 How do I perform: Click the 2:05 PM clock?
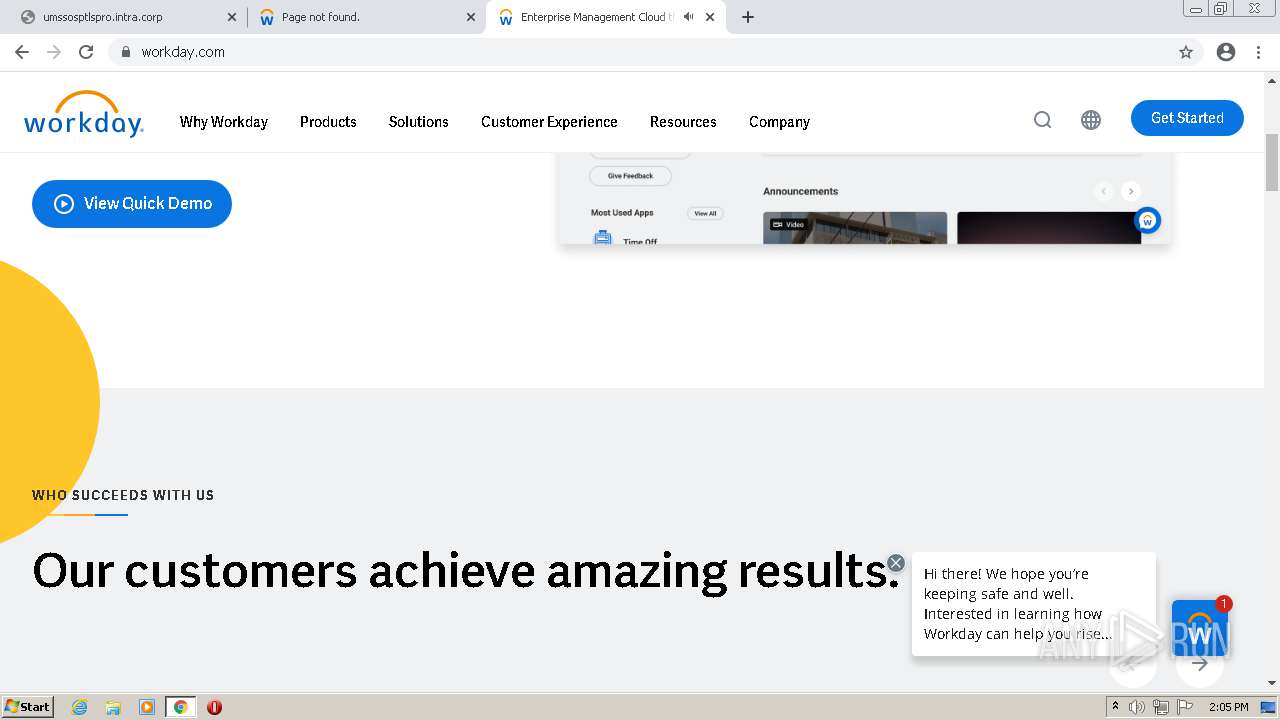pos(1228,707)
